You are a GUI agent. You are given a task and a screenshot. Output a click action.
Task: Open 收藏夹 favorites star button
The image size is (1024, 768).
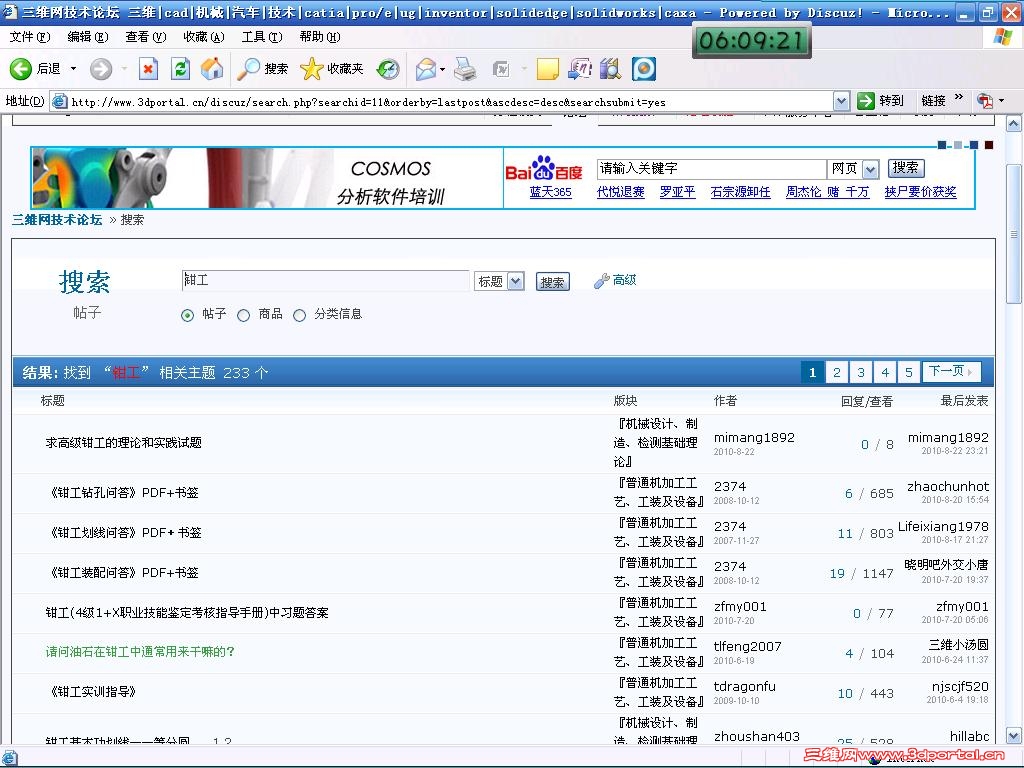click(x=332, y=69)
